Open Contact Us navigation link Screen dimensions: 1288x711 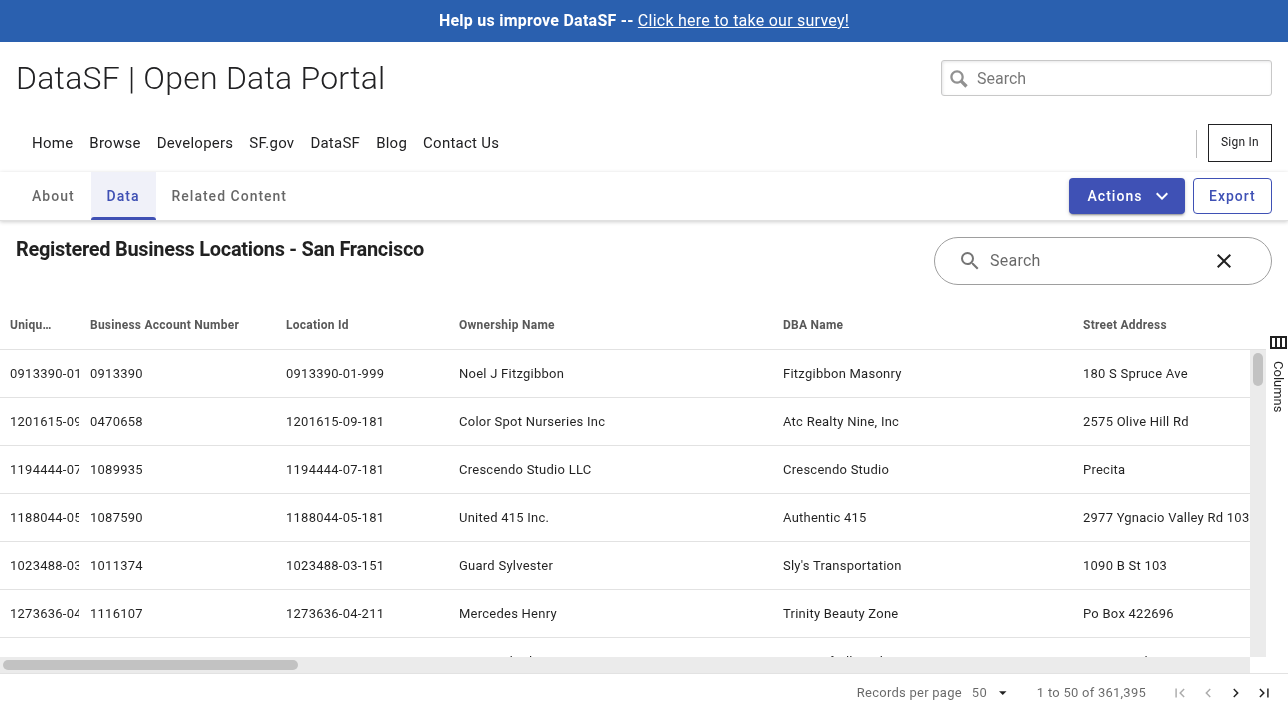tap(461, 143)
